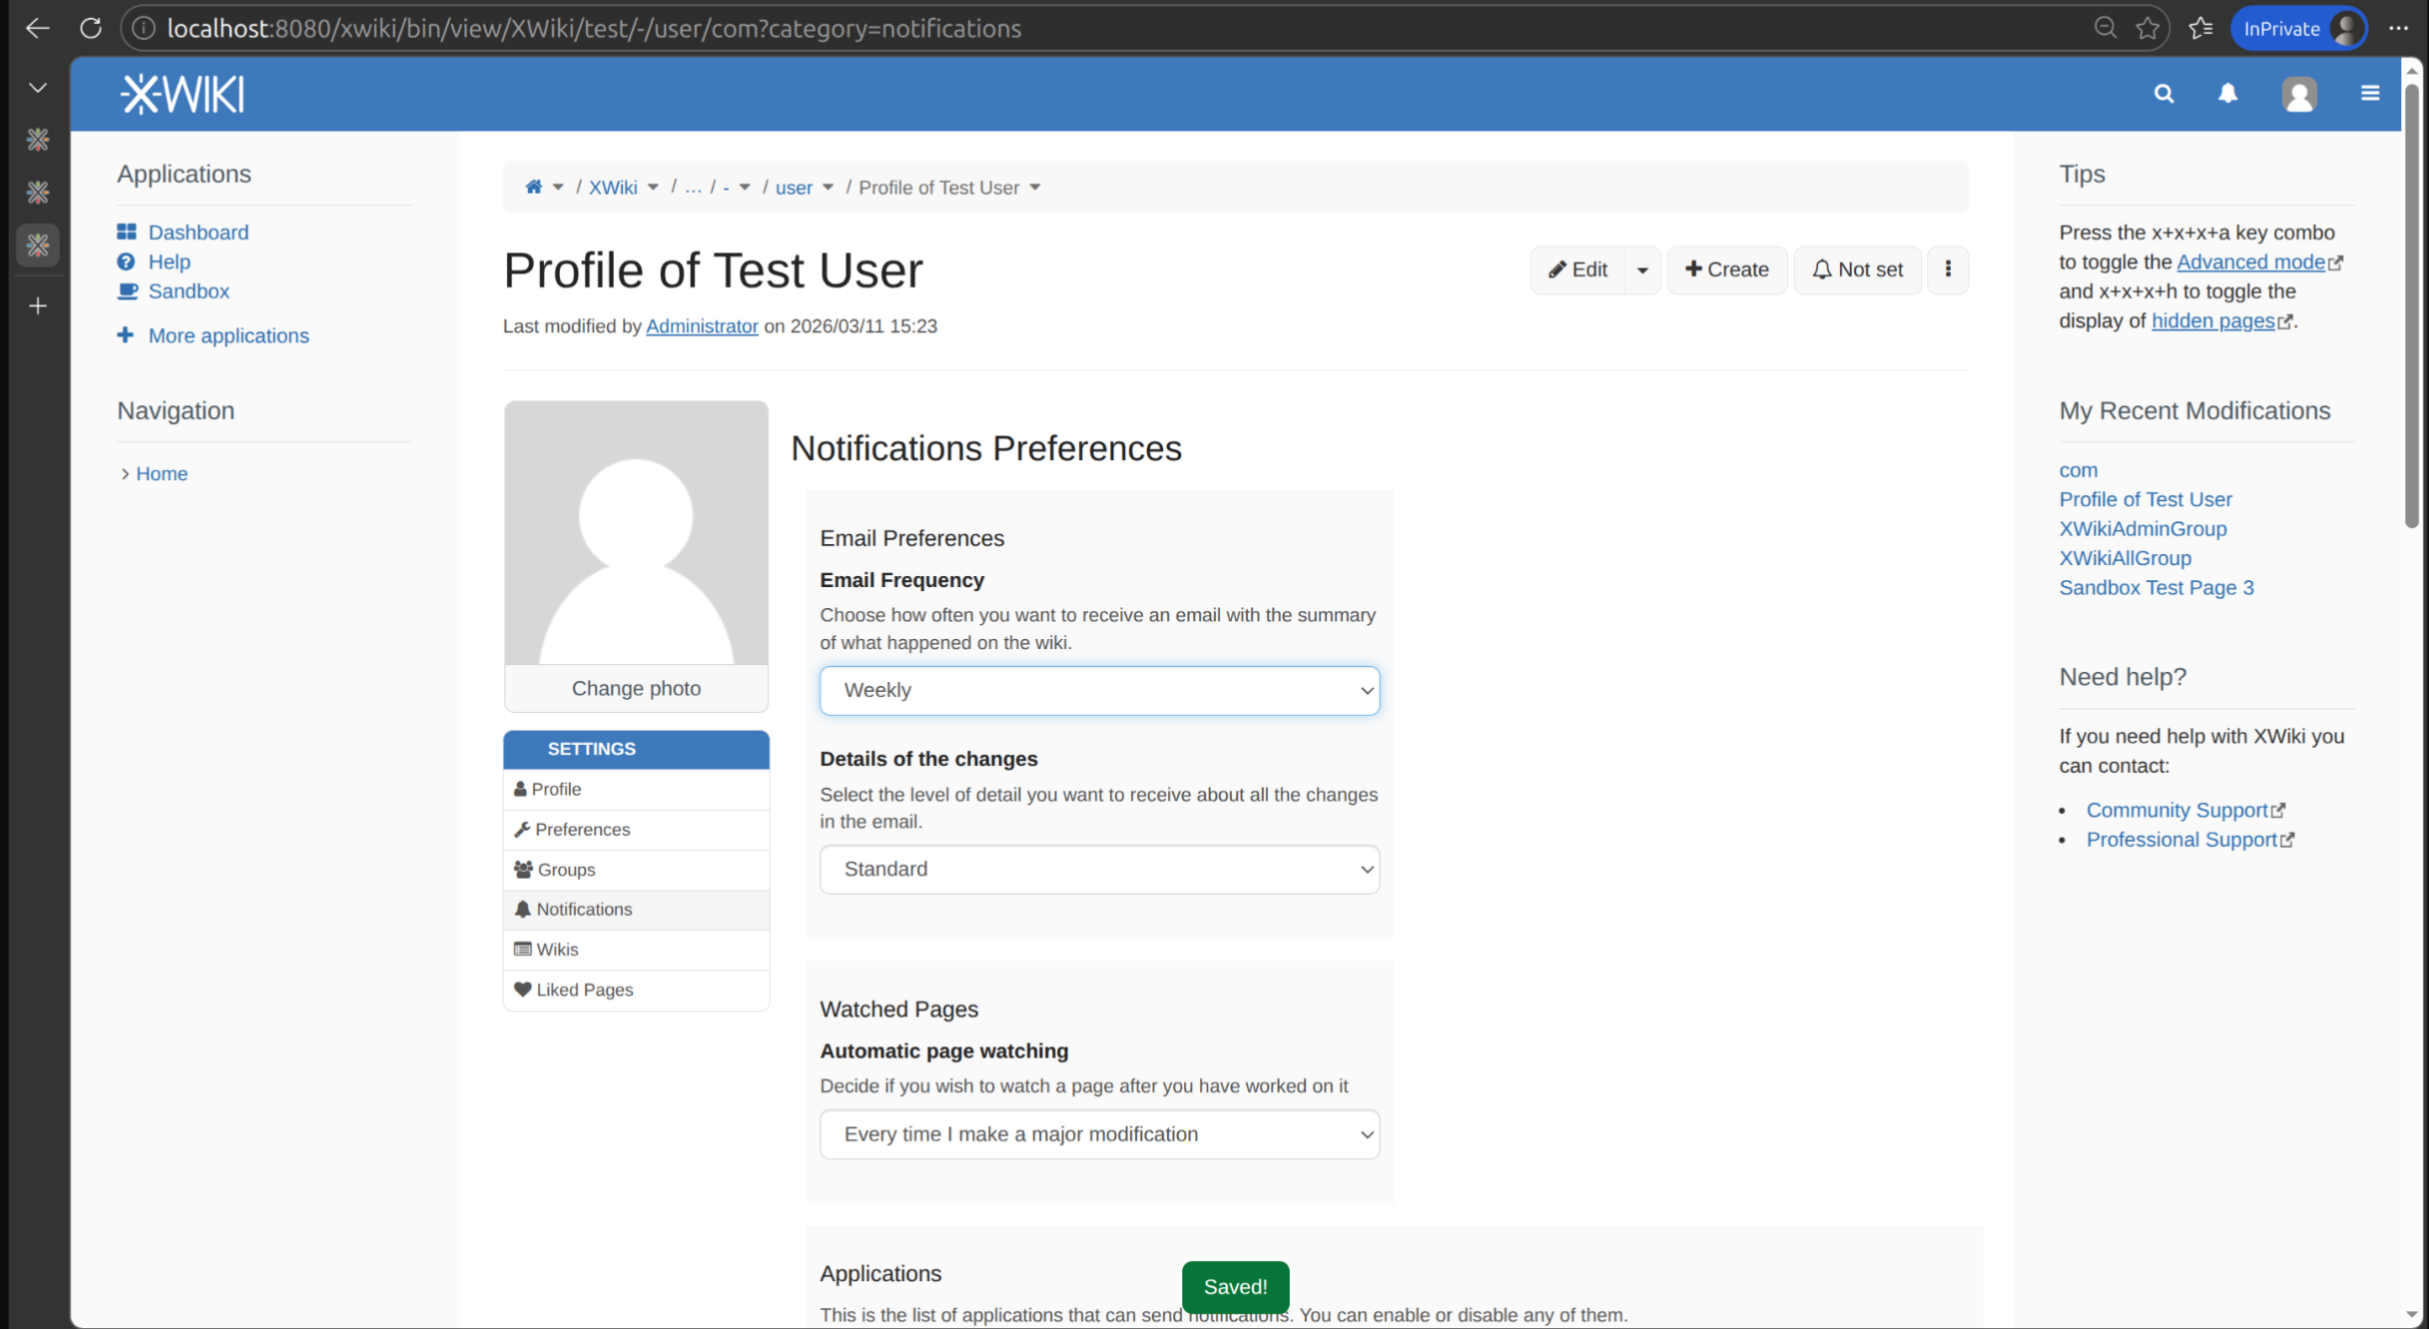Toggle the Not set watch button
The width and height of the screenshot is (2429, 1329).
[x=1857, y=269]
